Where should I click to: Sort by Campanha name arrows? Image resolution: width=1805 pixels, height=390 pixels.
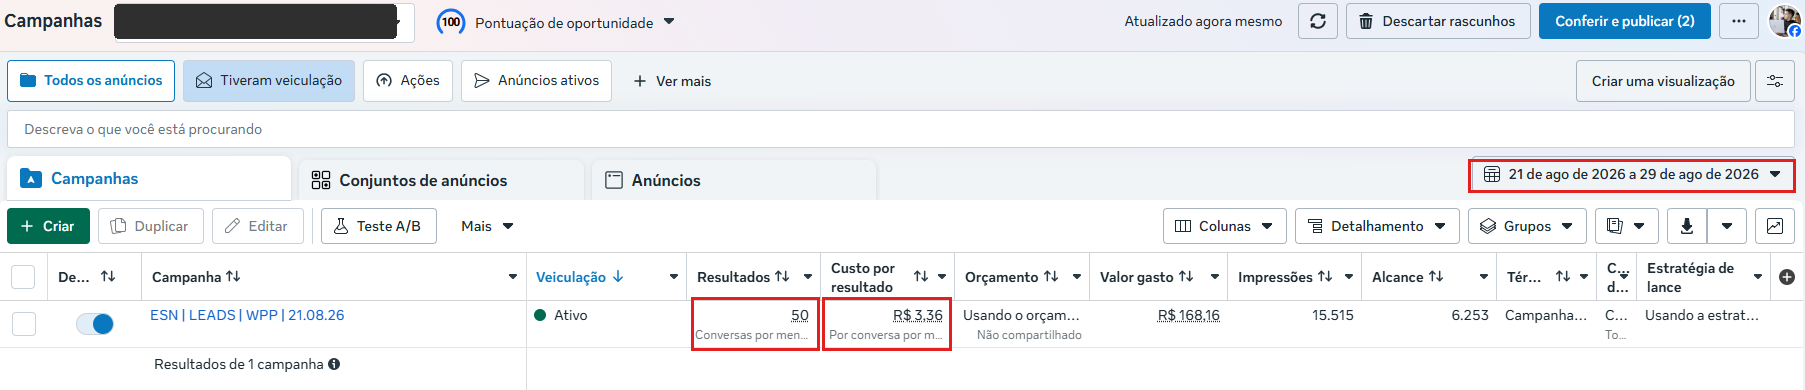233,276
